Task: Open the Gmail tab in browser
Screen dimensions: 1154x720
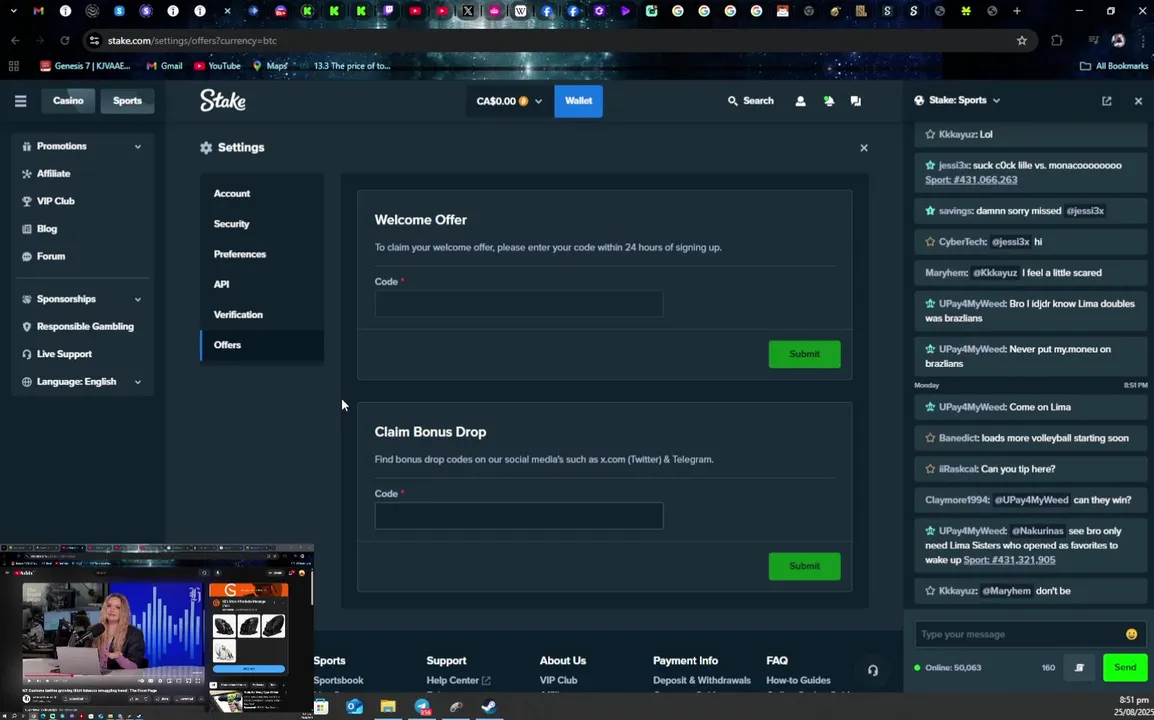Action: click(x=38, y=11)
